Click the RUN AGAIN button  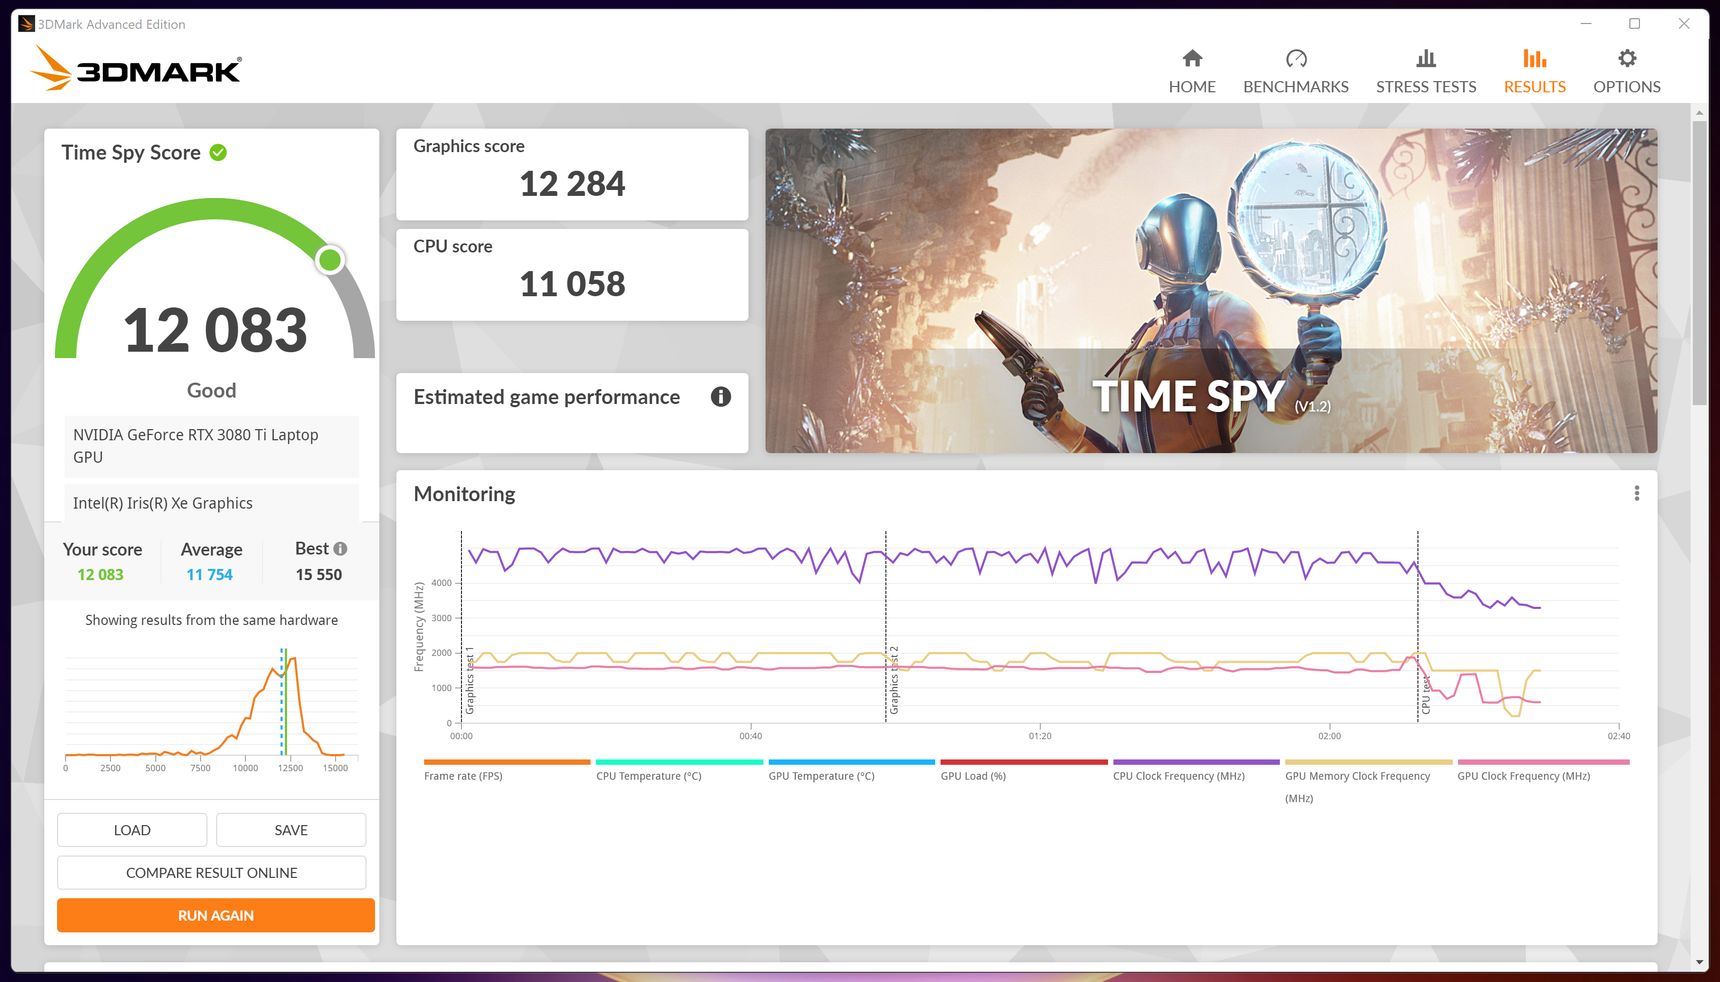click(x=216, y=915)
